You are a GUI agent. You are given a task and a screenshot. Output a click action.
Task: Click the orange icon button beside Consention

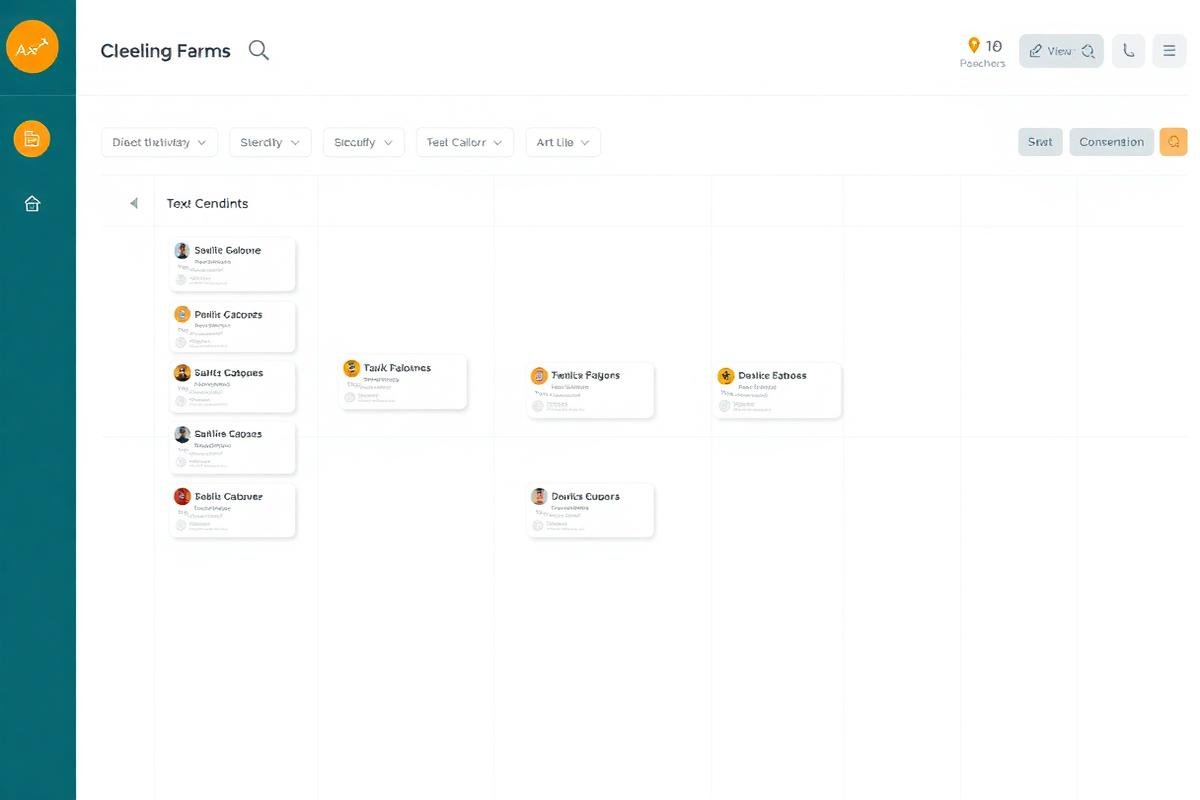point(1174,142)
